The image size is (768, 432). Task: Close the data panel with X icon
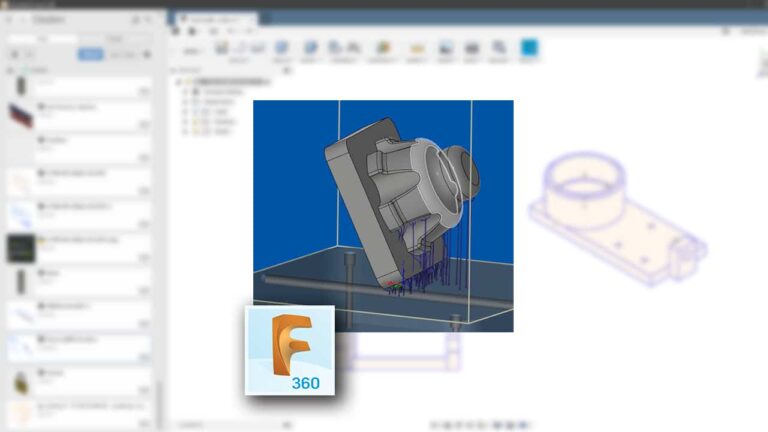(x=149, y=20)
